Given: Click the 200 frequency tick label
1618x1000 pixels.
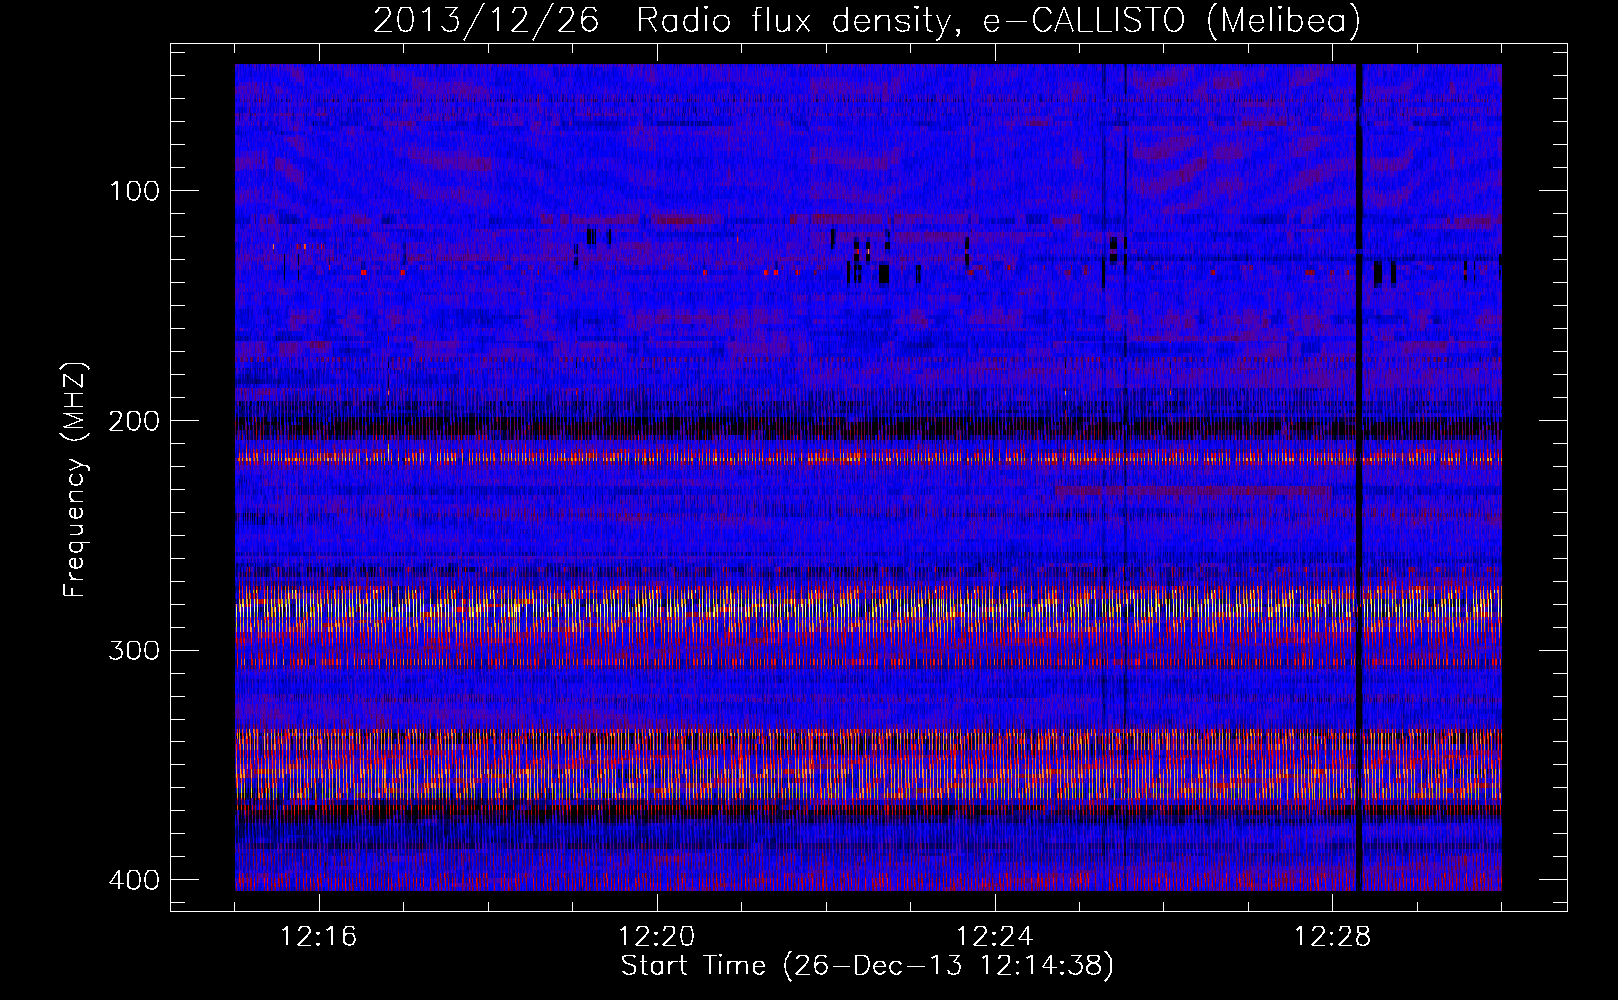Looking at the screenshot, I should [133, 421].
